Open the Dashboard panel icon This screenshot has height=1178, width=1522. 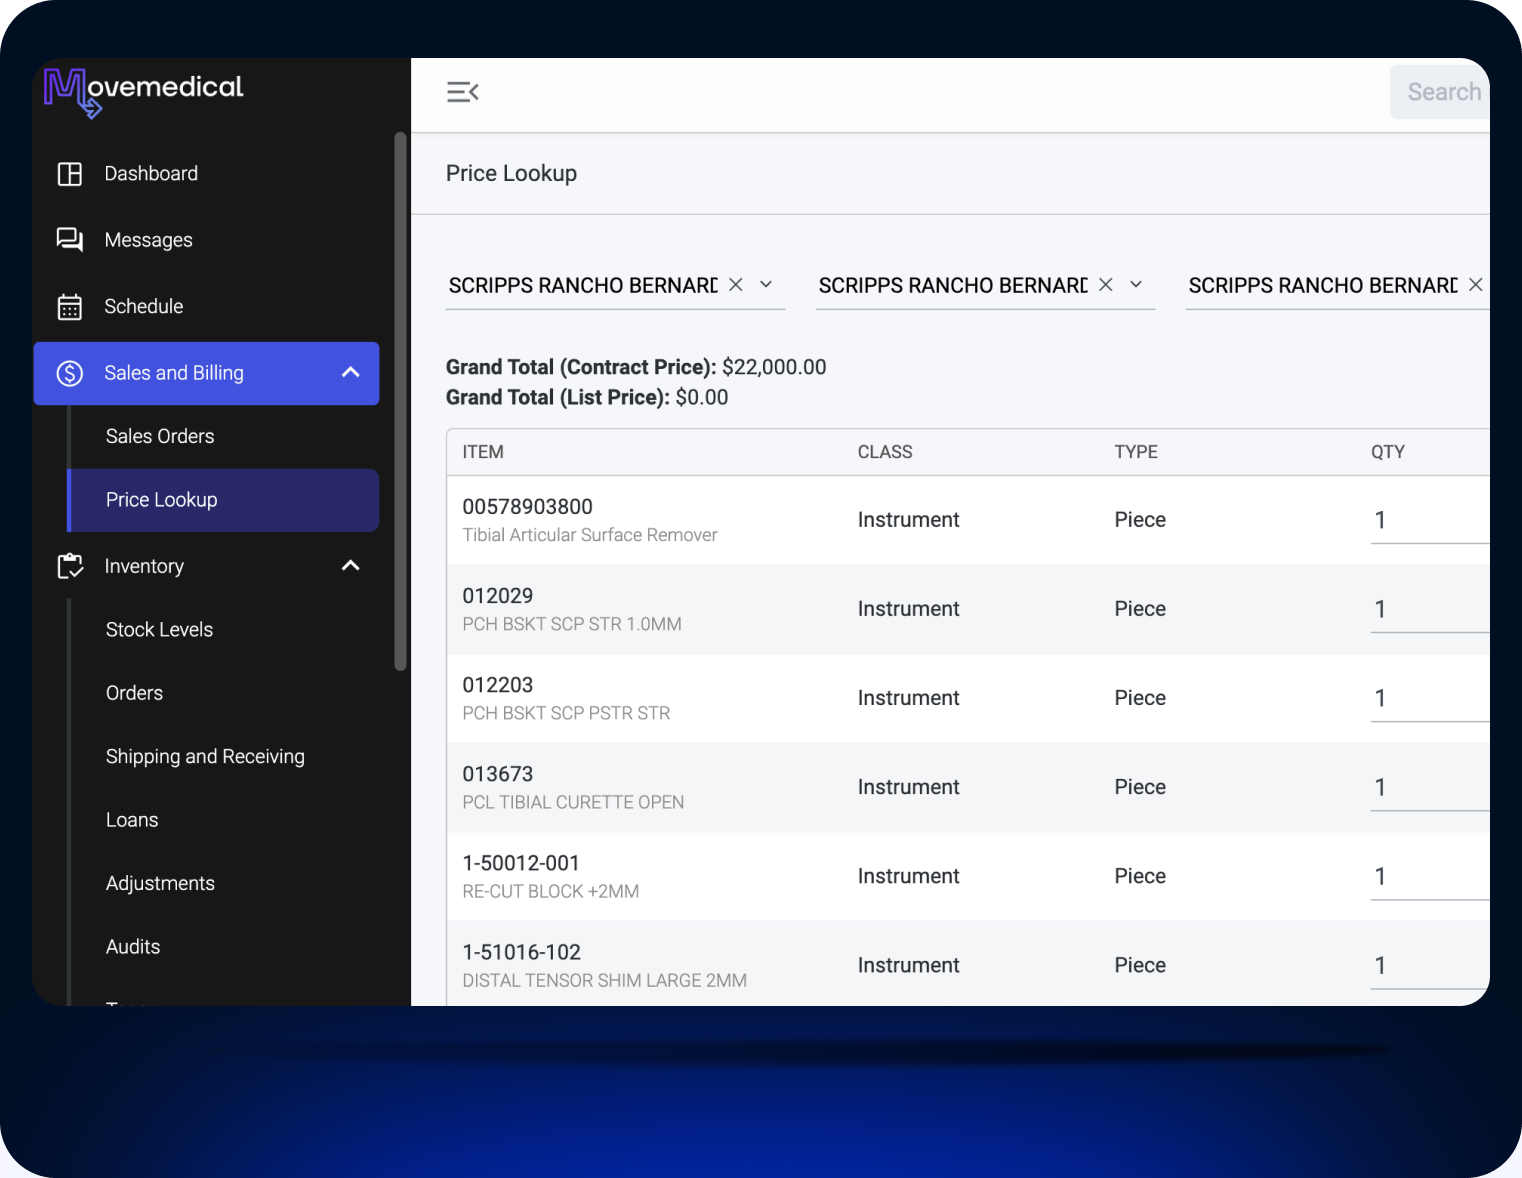point(69,173)
